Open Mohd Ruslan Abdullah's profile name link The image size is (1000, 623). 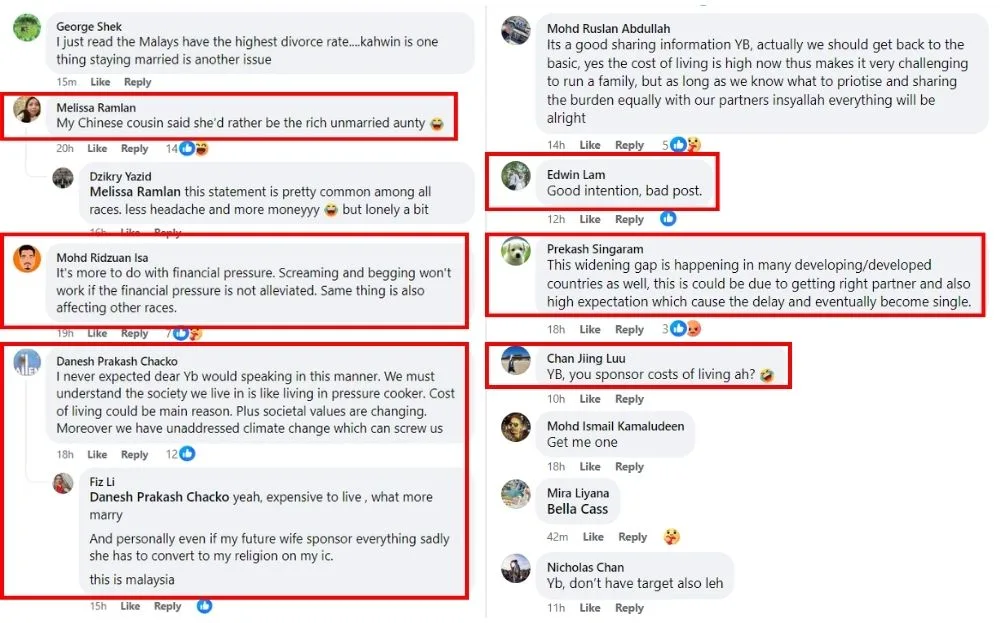click(608, 29)
